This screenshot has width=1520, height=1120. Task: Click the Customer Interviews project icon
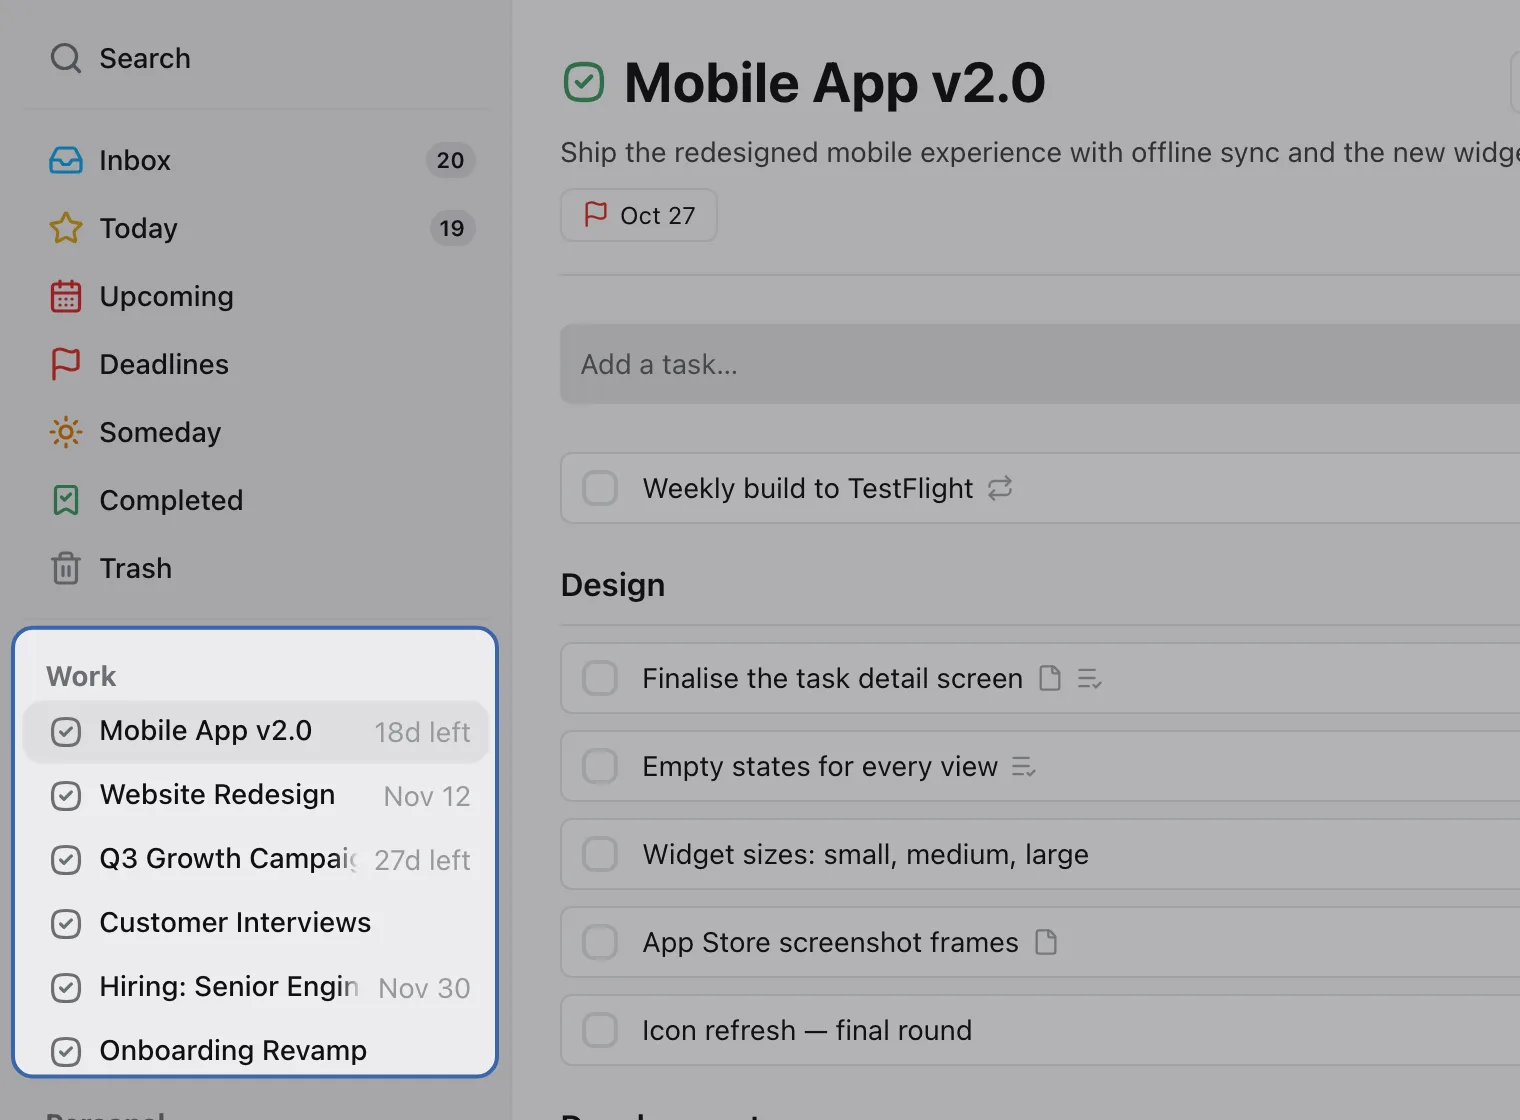[66, 924]
